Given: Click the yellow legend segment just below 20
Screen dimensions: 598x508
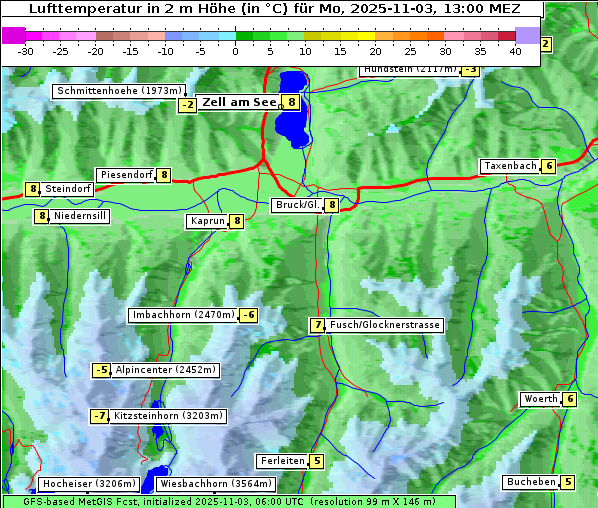Looking at the screenshot, I should pyautogui.click(x=367, y=36).
